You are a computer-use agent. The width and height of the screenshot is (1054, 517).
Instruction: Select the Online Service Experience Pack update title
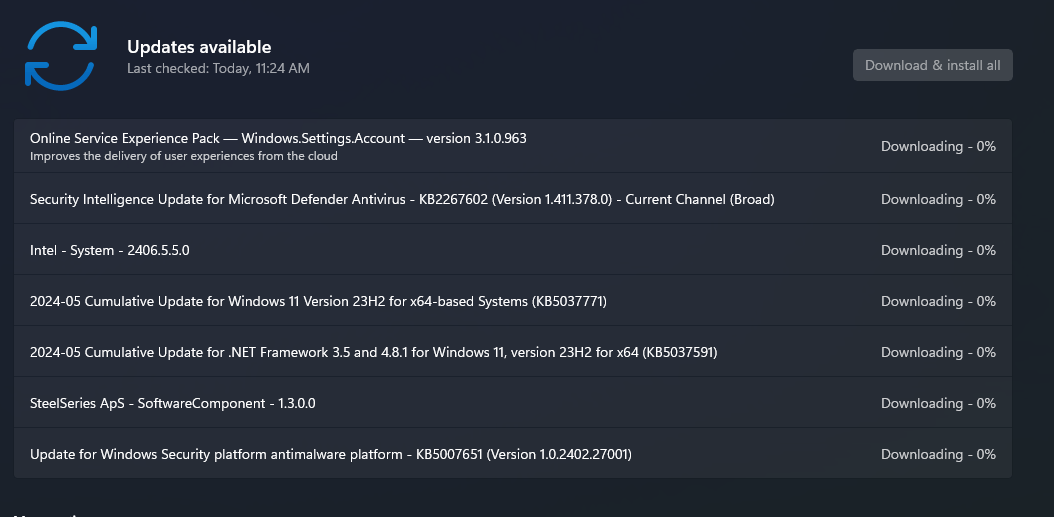(278, 138)
